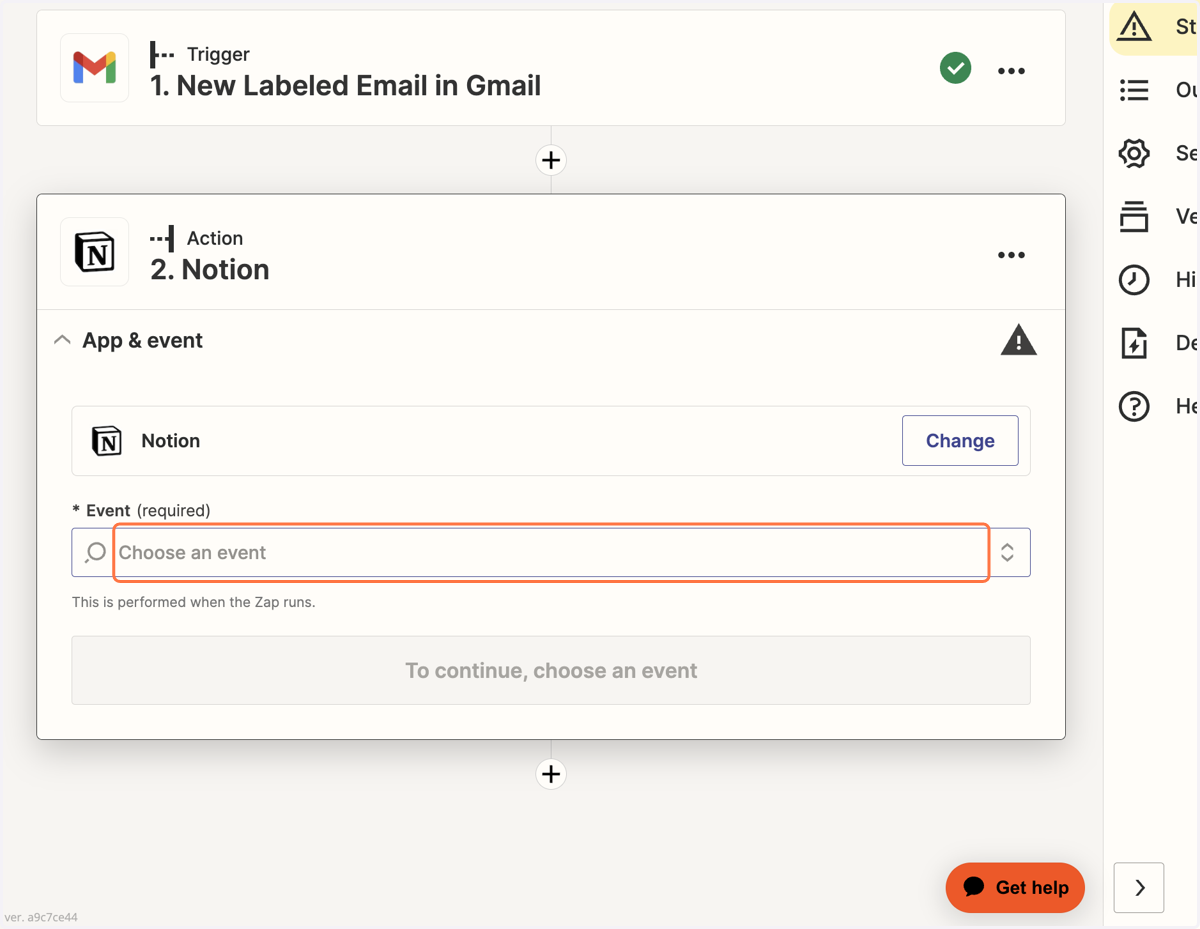The width and height of the screenshot is (1200, 929).
Task: Click the disabled To continue, choose an event button
Action: click(x=551, y=671)
